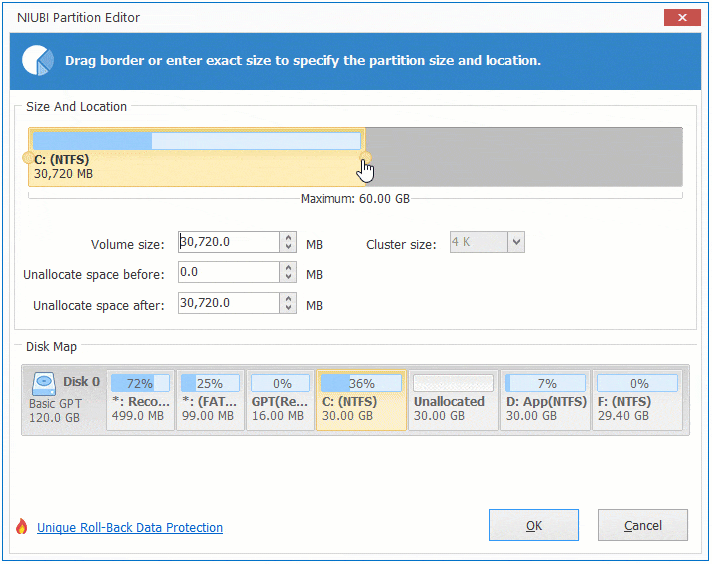The image size is (712, 564).
Task: Click the Disk 0 drive icon
Action: [44, 384]
